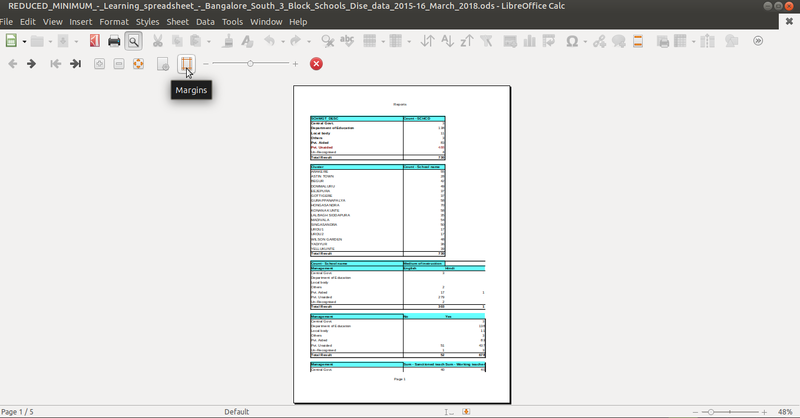Toggle the Full Screen preview icon
Viewport: 800px width, 418px height.
138,64
